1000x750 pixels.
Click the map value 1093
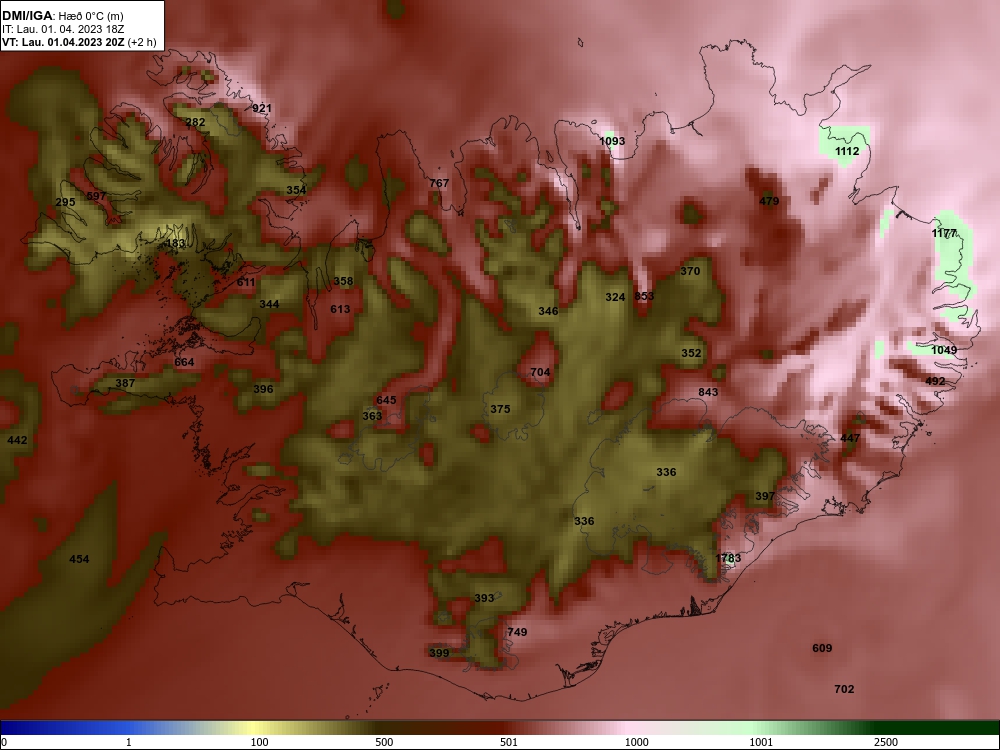click(612, 141)
